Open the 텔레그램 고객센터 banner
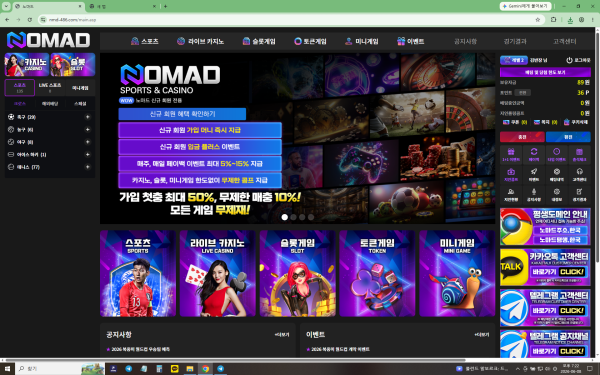 pos(545,308)
